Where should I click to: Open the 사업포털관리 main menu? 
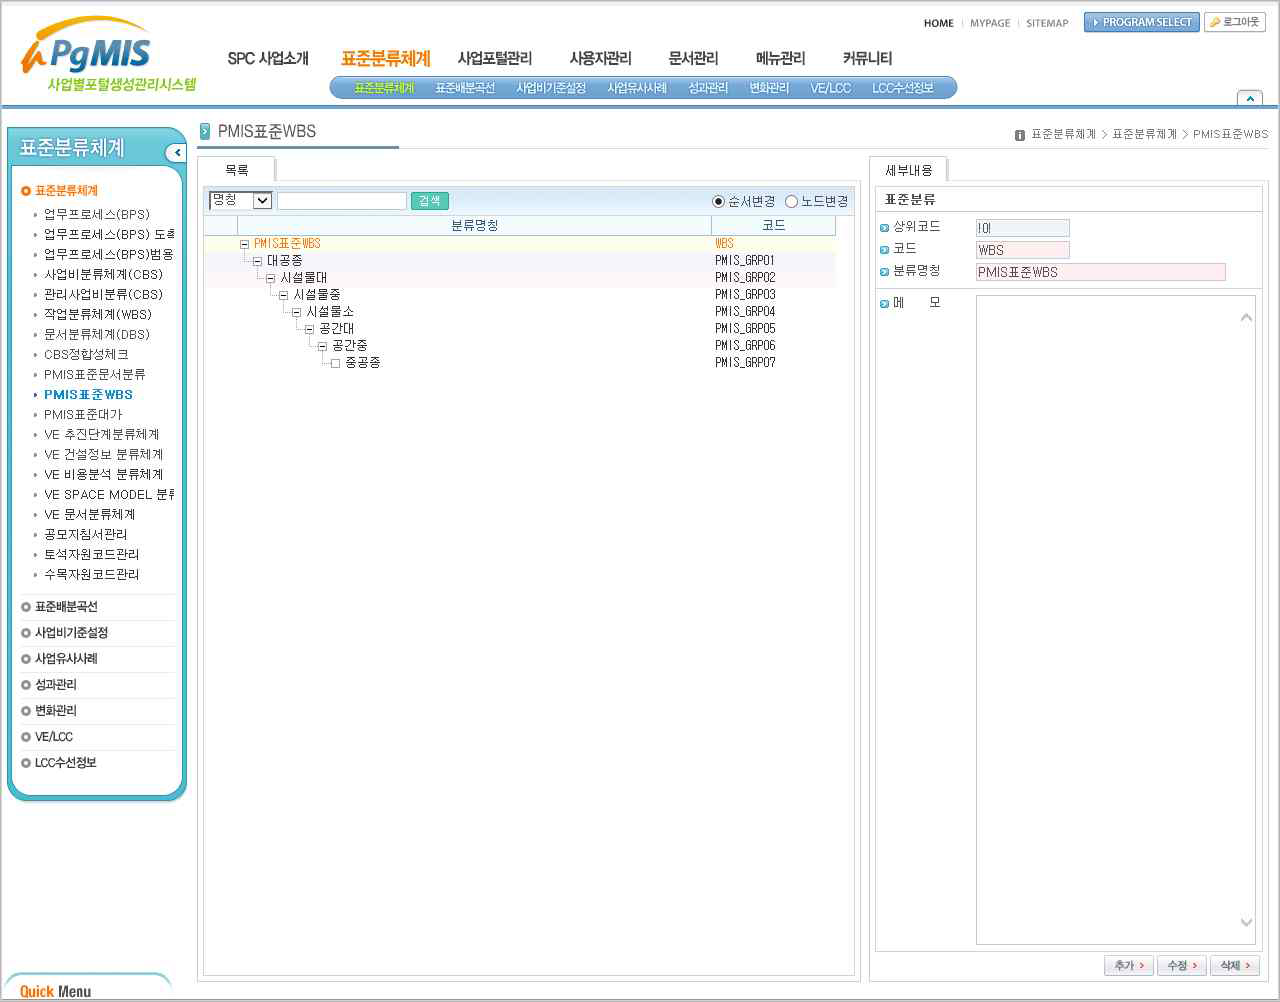tap(495, 59)
